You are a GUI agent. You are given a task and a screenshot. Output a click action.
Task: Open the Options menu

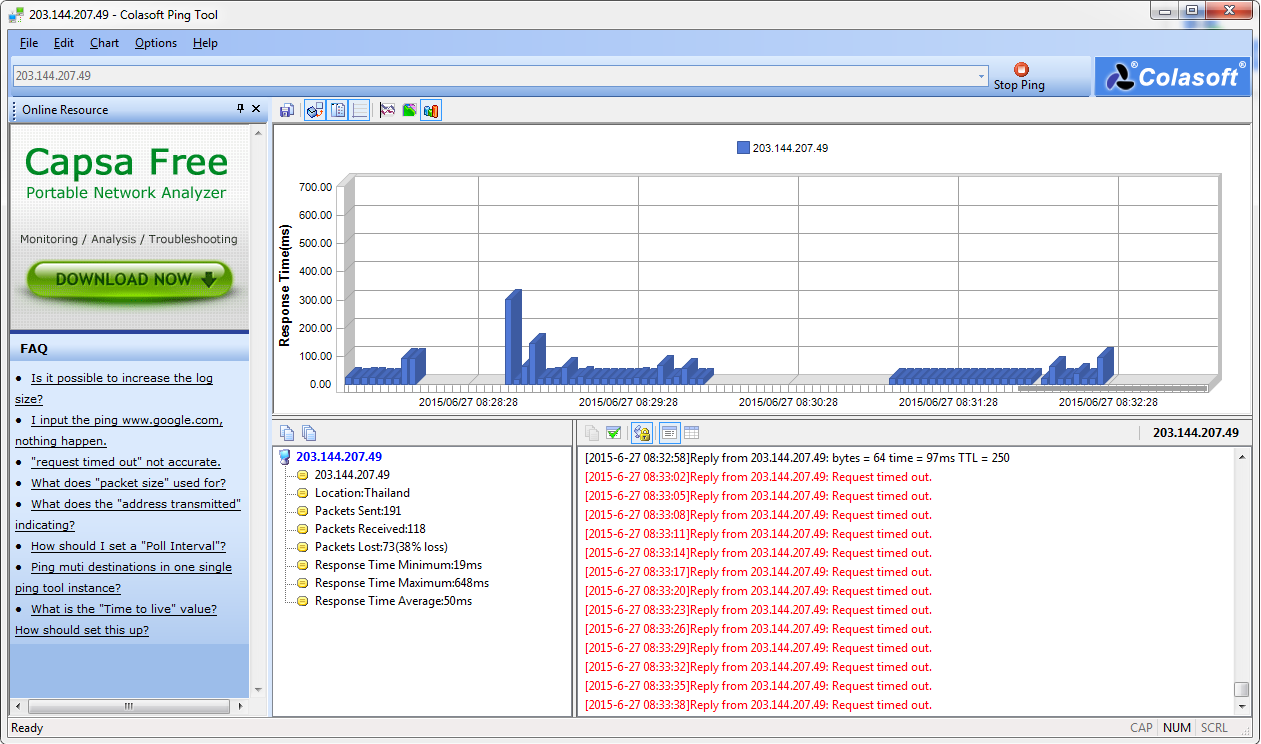coord(156,43)
